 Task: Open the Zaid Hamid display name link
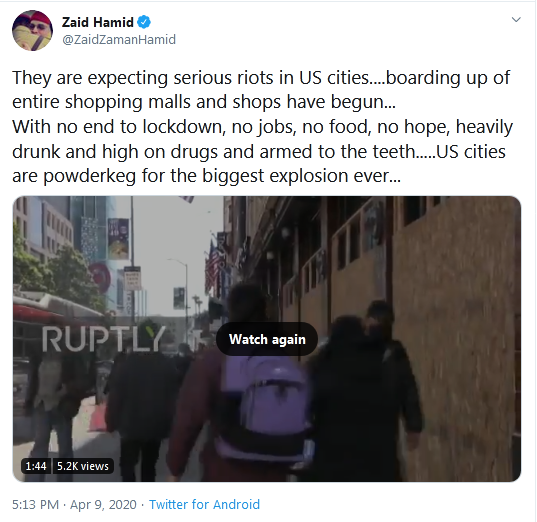(98, 23)
